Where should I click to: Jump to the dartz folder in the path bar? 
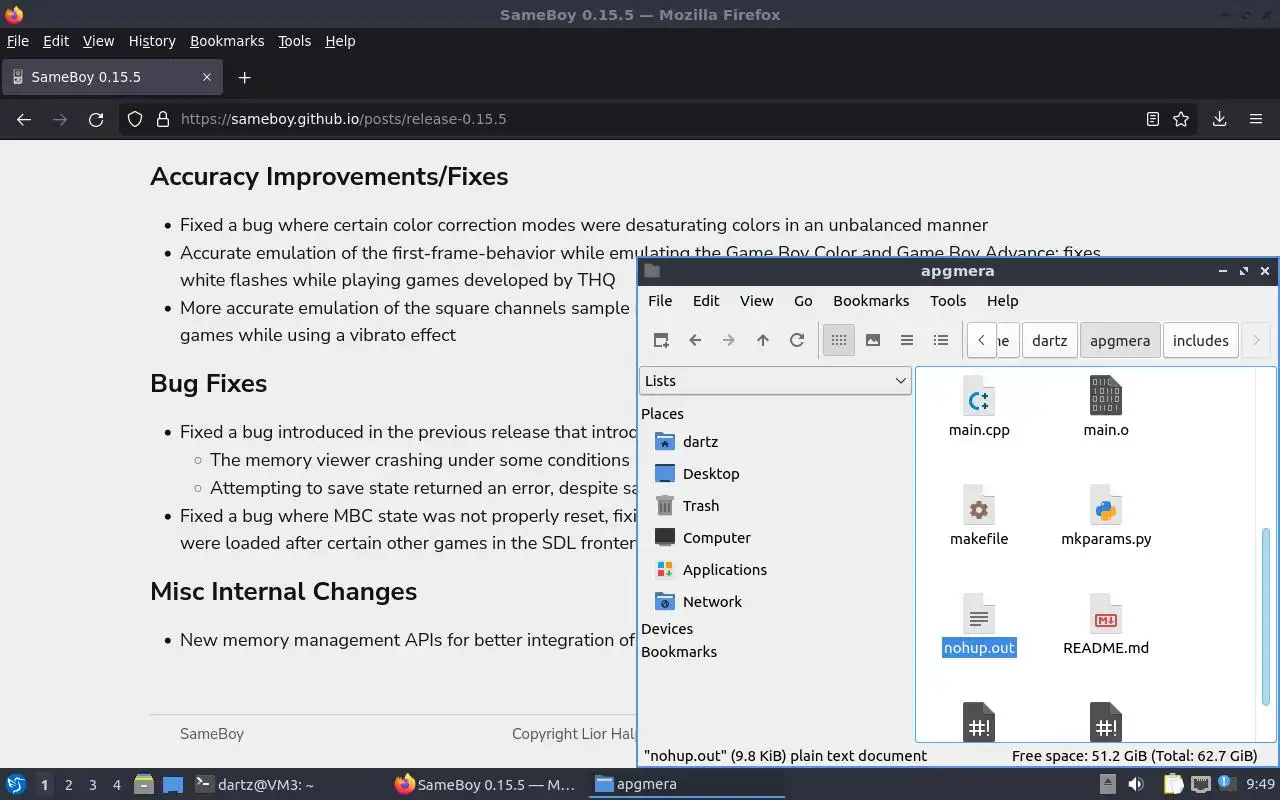tap(1049, 340)
